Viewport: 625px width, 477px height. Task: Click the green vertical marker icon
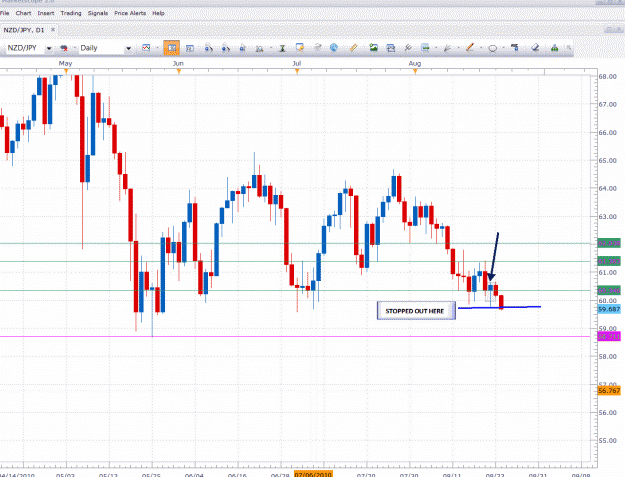tap(282, 48)
